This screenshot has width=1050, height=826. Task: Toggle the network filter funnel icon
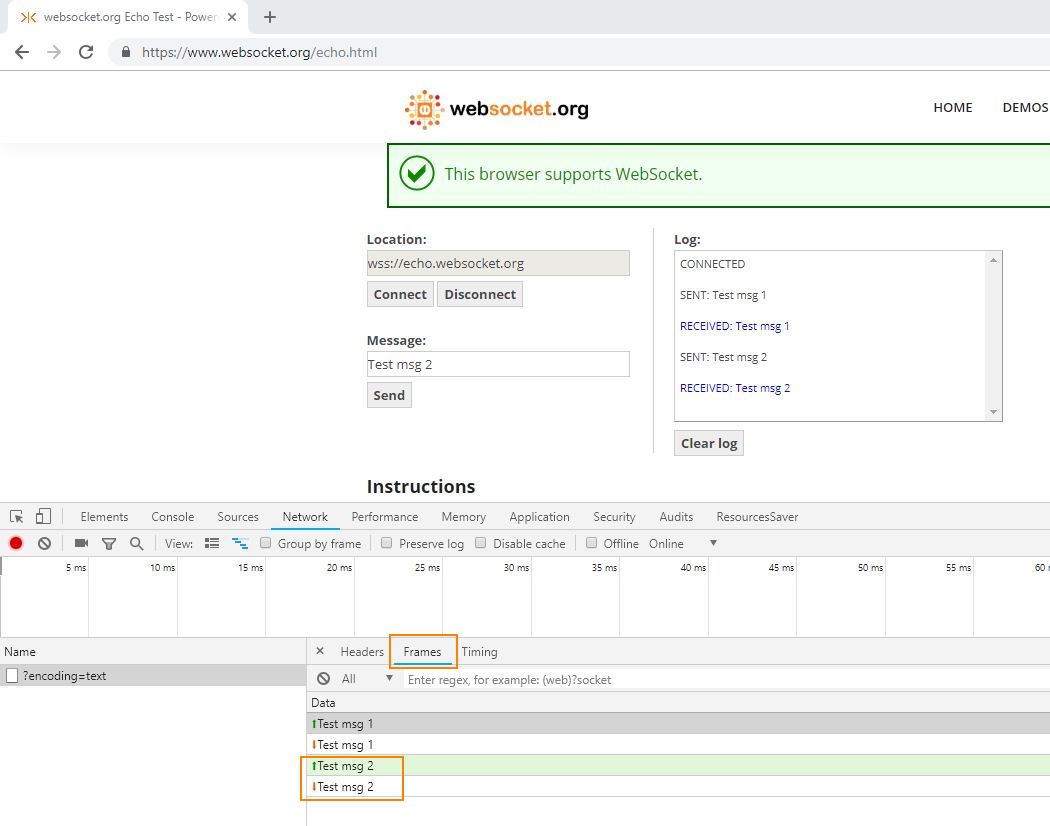click(108, 543)
